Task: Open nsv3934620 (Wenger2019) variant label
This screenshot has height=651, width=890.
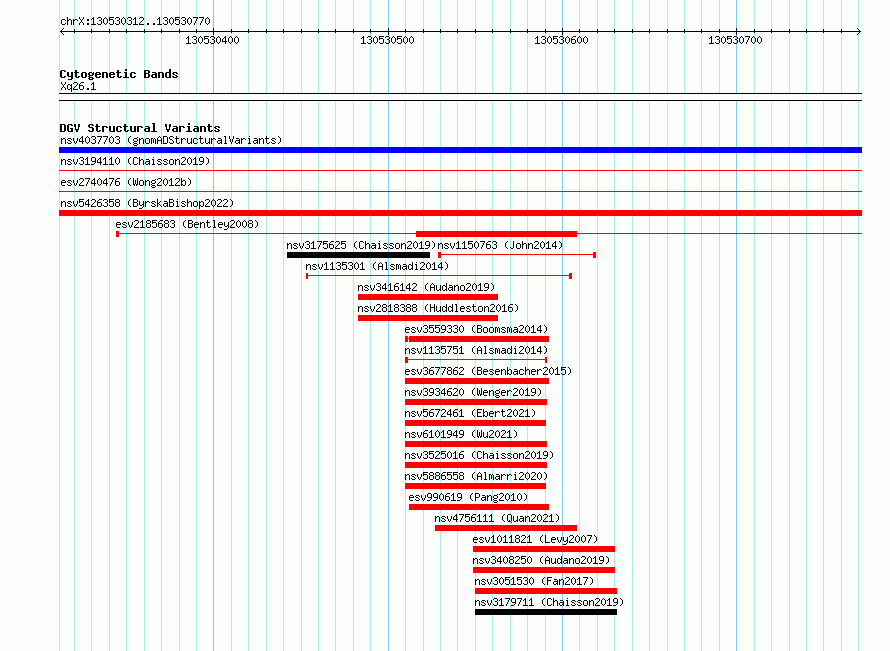Action: pos(473,392)
